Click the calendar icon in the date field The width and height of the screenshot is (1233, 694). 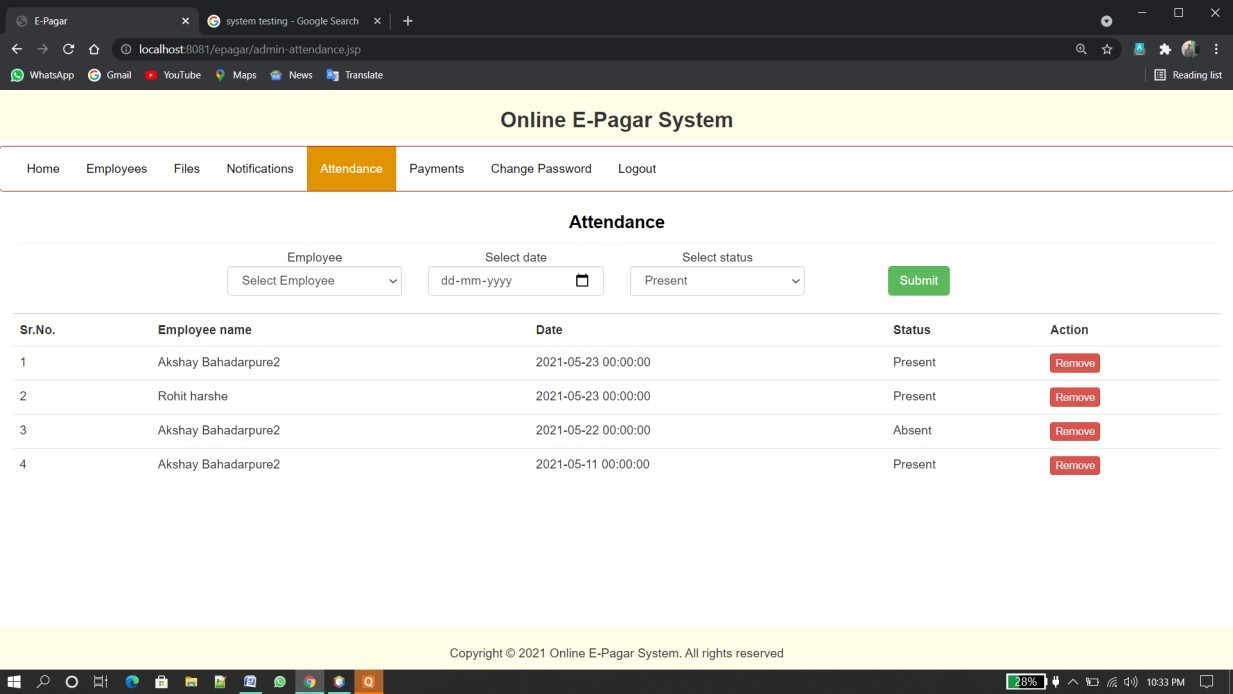click(583, 281)
